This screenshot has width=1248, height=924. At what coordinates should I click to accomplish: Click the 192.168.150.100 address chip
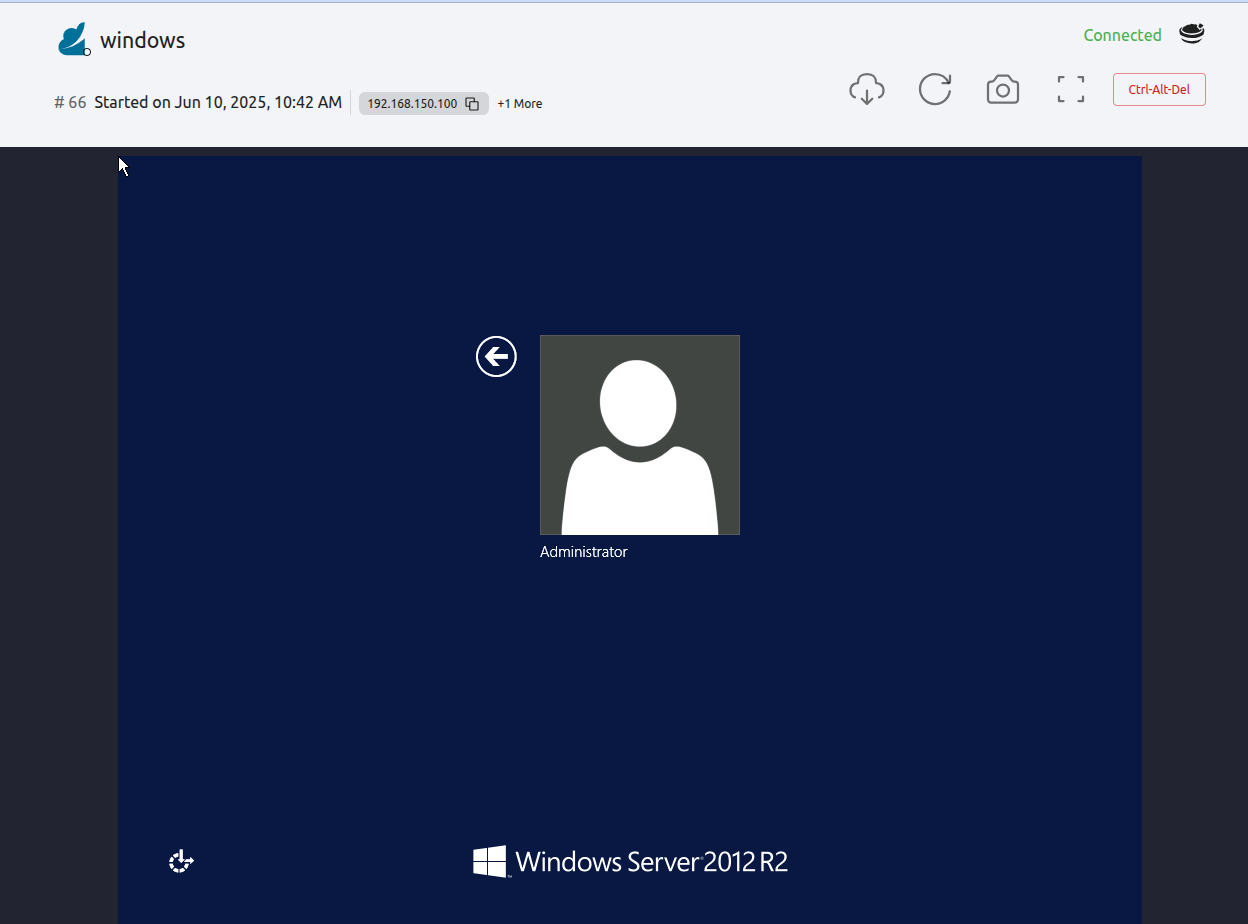(414, 103)
